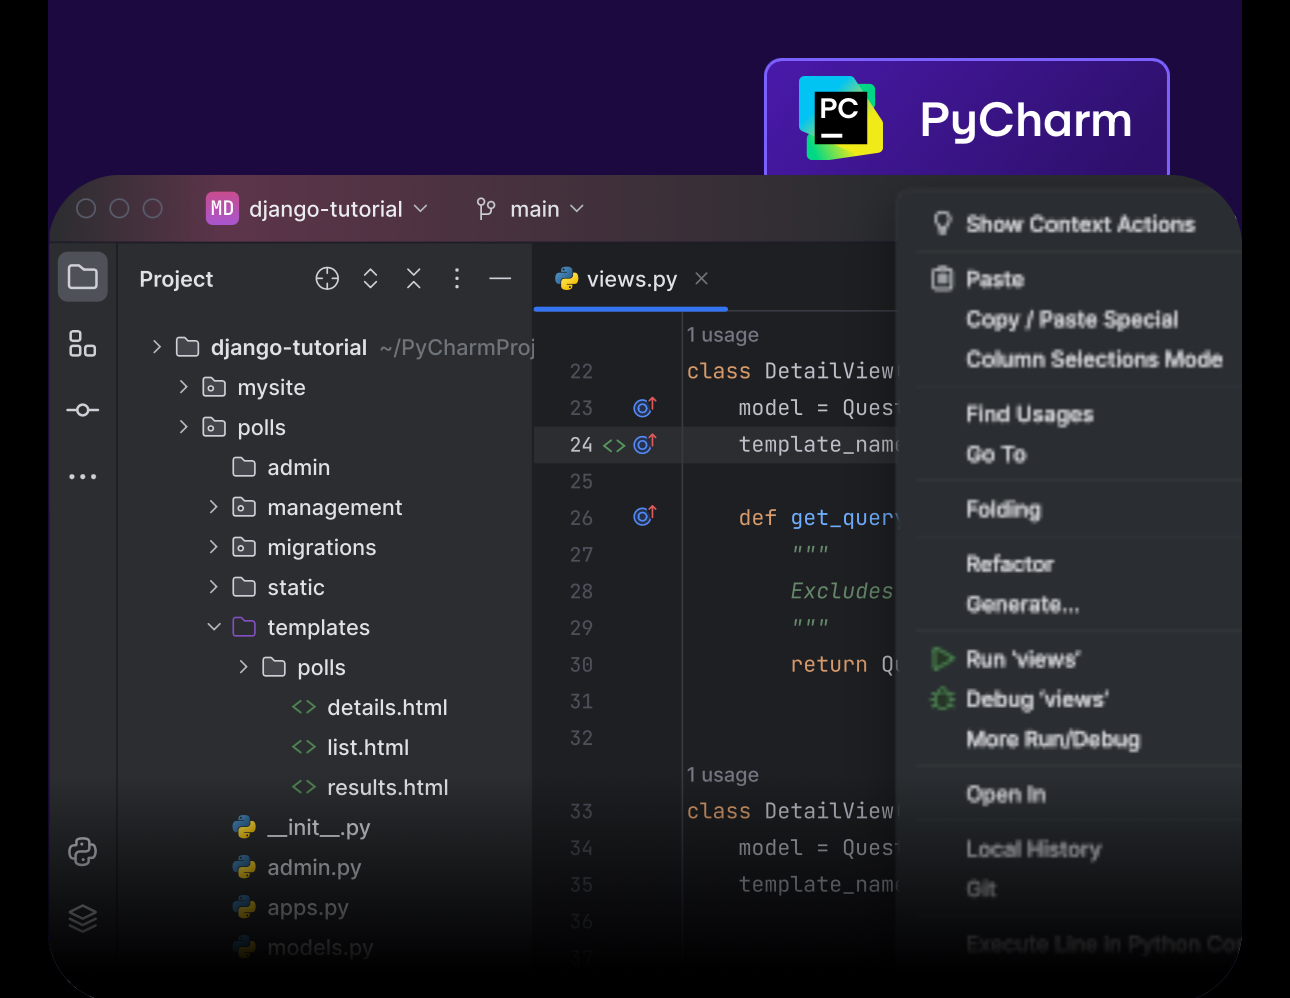Click the PyCharm PC logo
Image resolution: width=1290 pixels, height=998 pixels.
pyautogui.click(x=841, y=118)
